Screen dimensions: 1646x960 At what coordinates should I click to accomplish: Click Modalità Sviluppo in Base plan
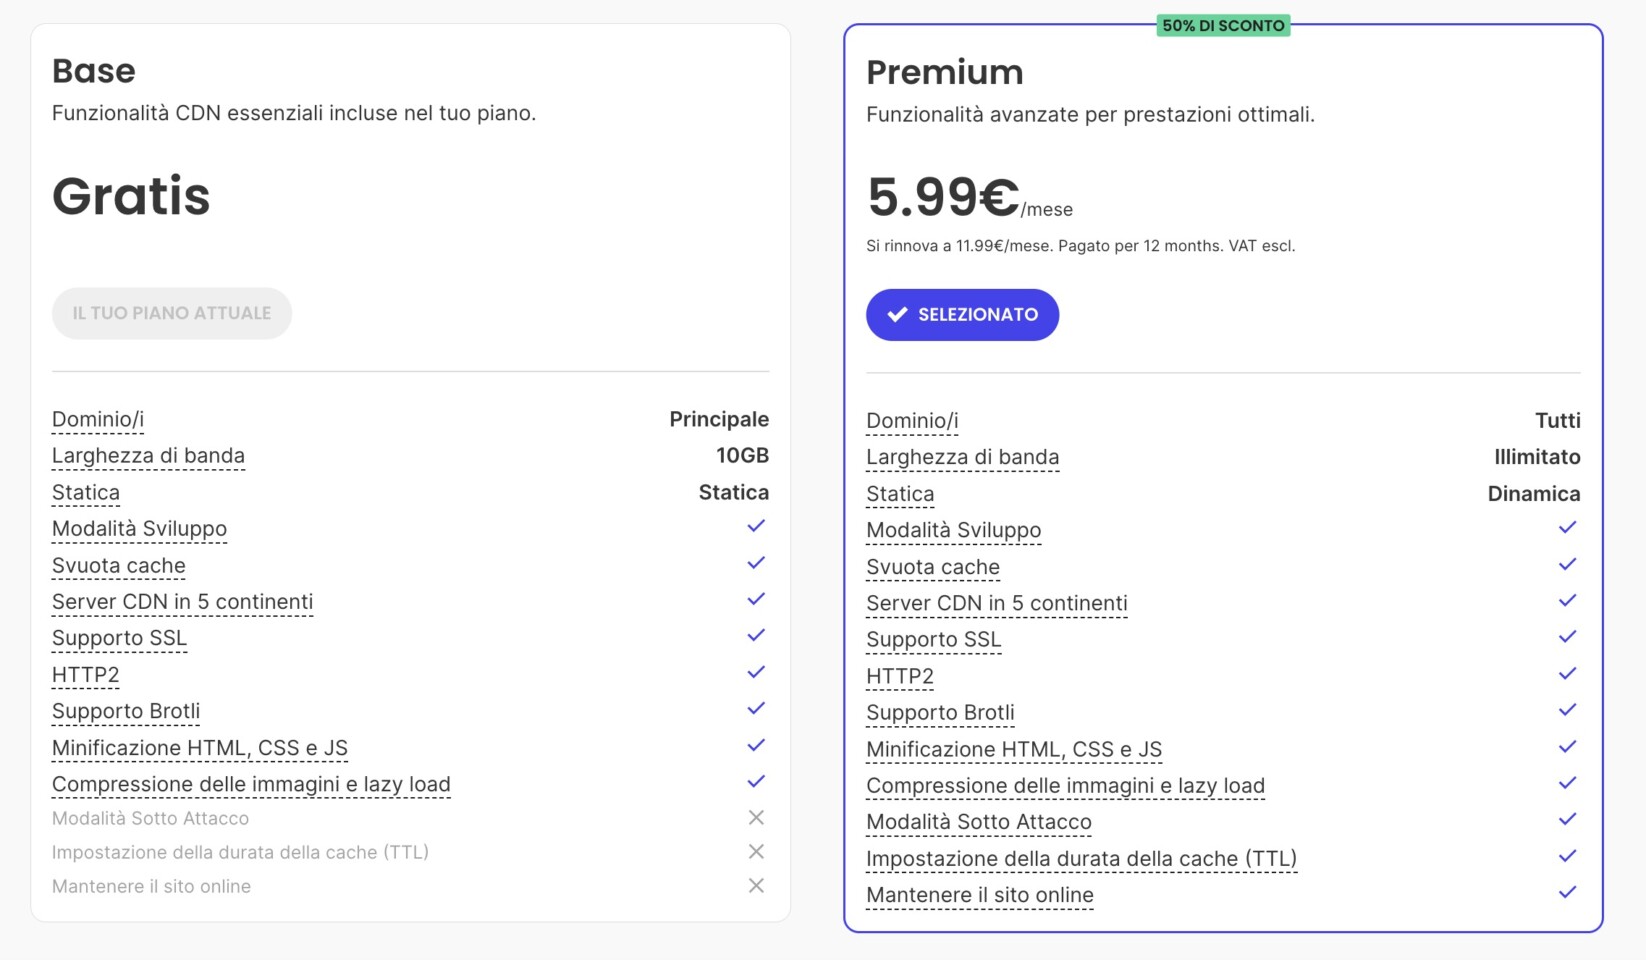[x=139, y=529]
